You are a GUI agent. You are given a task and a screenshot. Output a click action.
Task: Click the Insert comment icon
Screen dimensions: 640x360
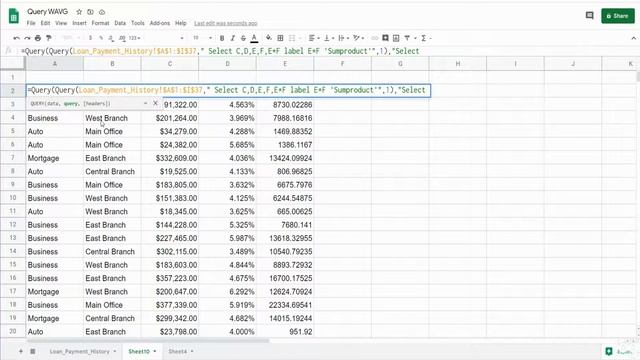click(385, 38)
